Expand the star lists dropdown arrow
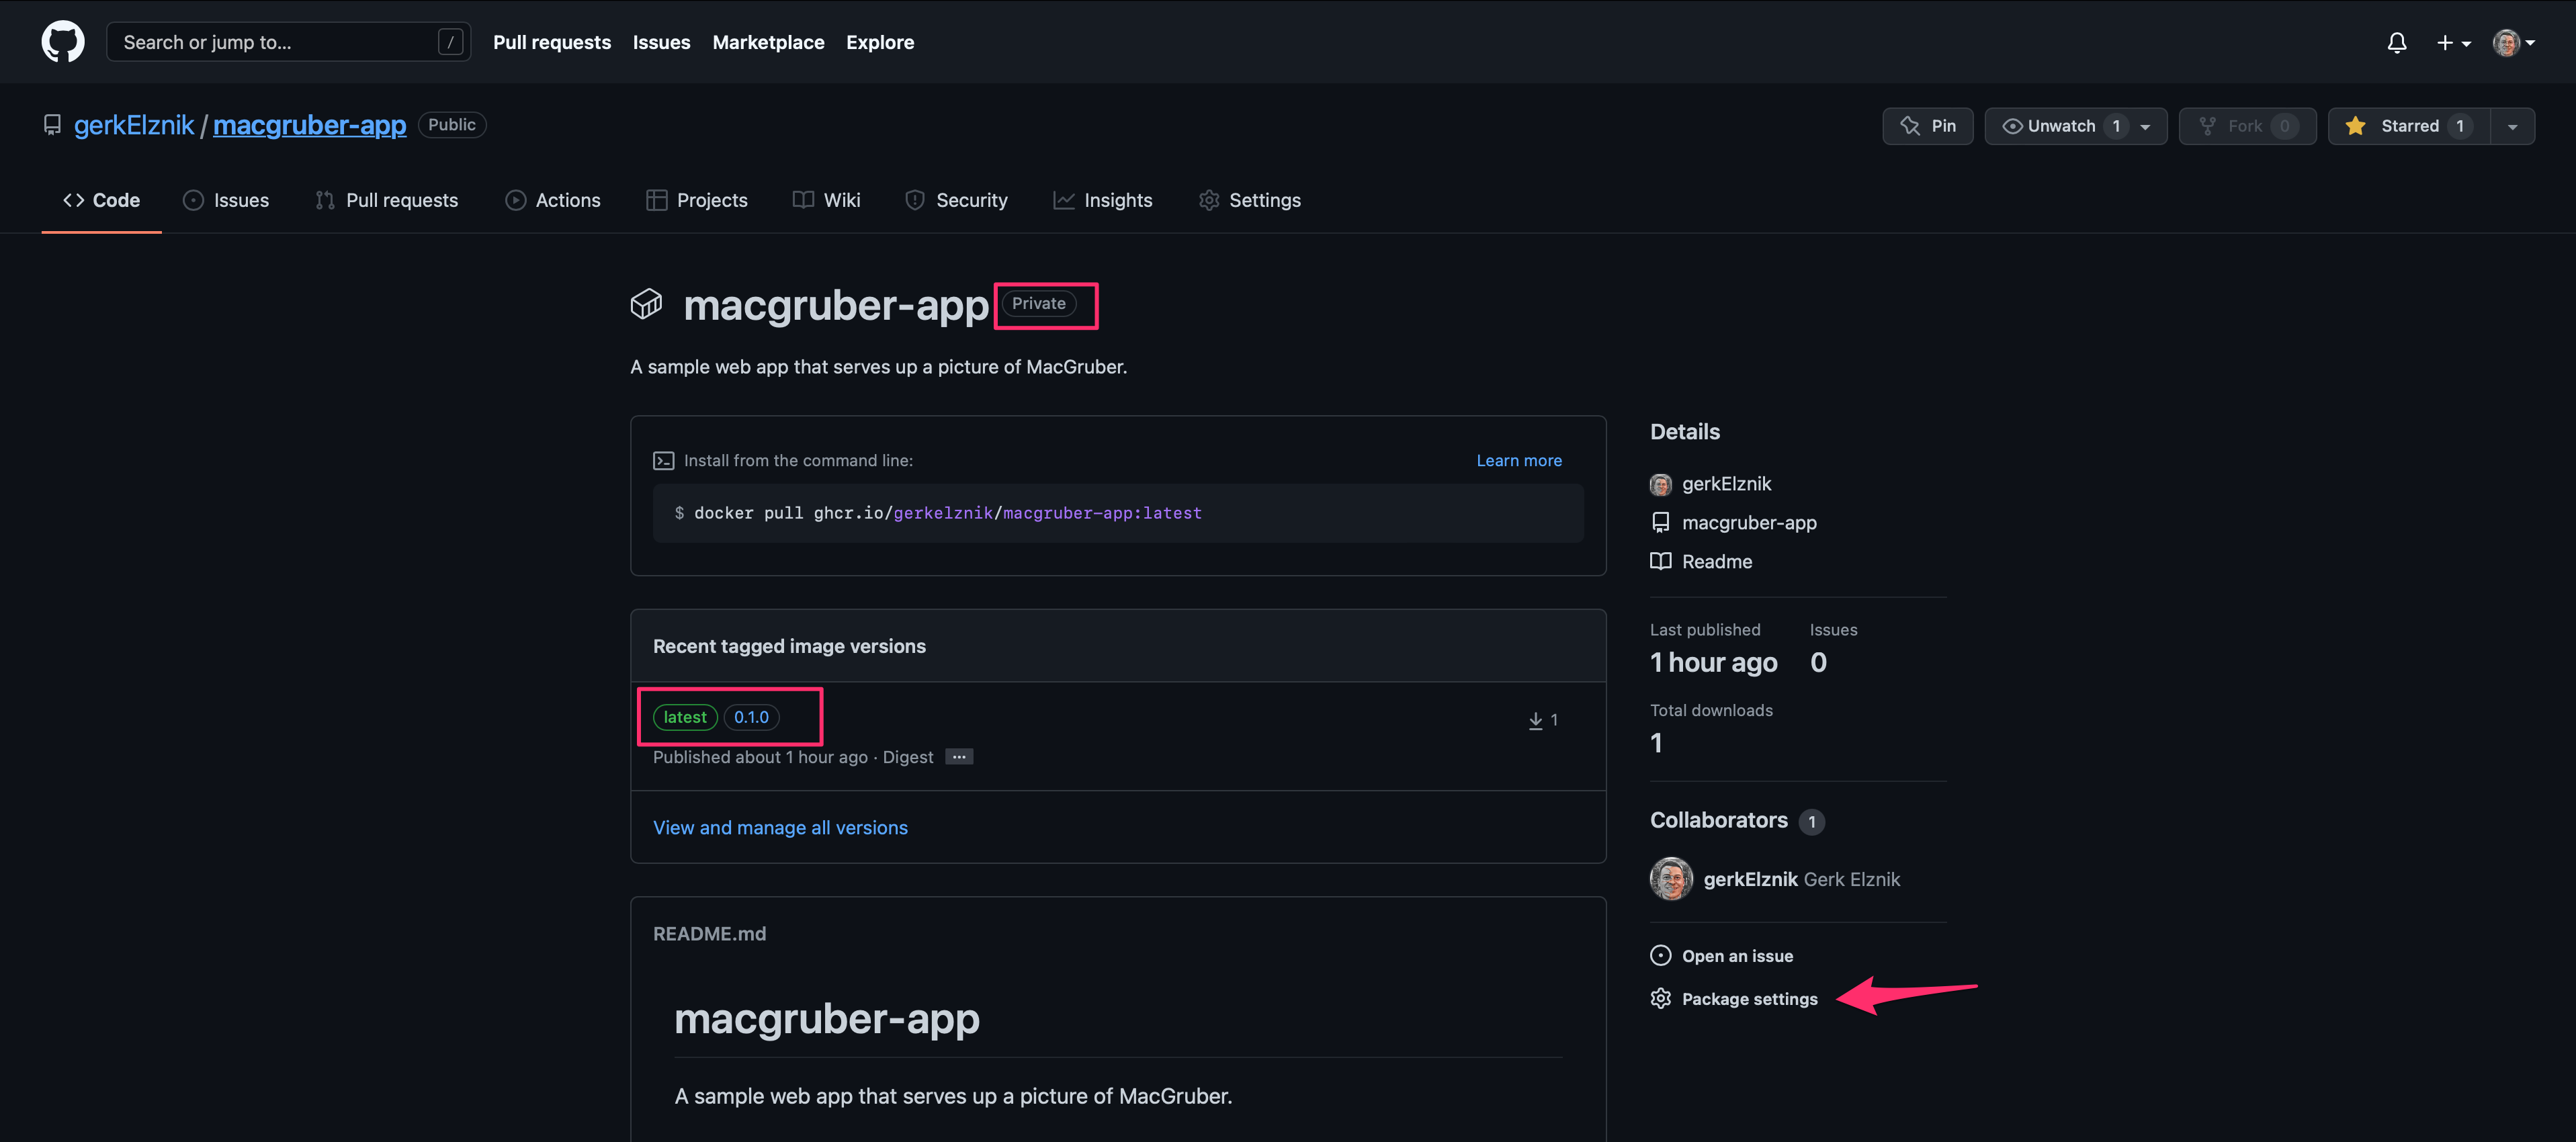The height and width of the screenshot is (1142, 2576). pos(2512,126)
